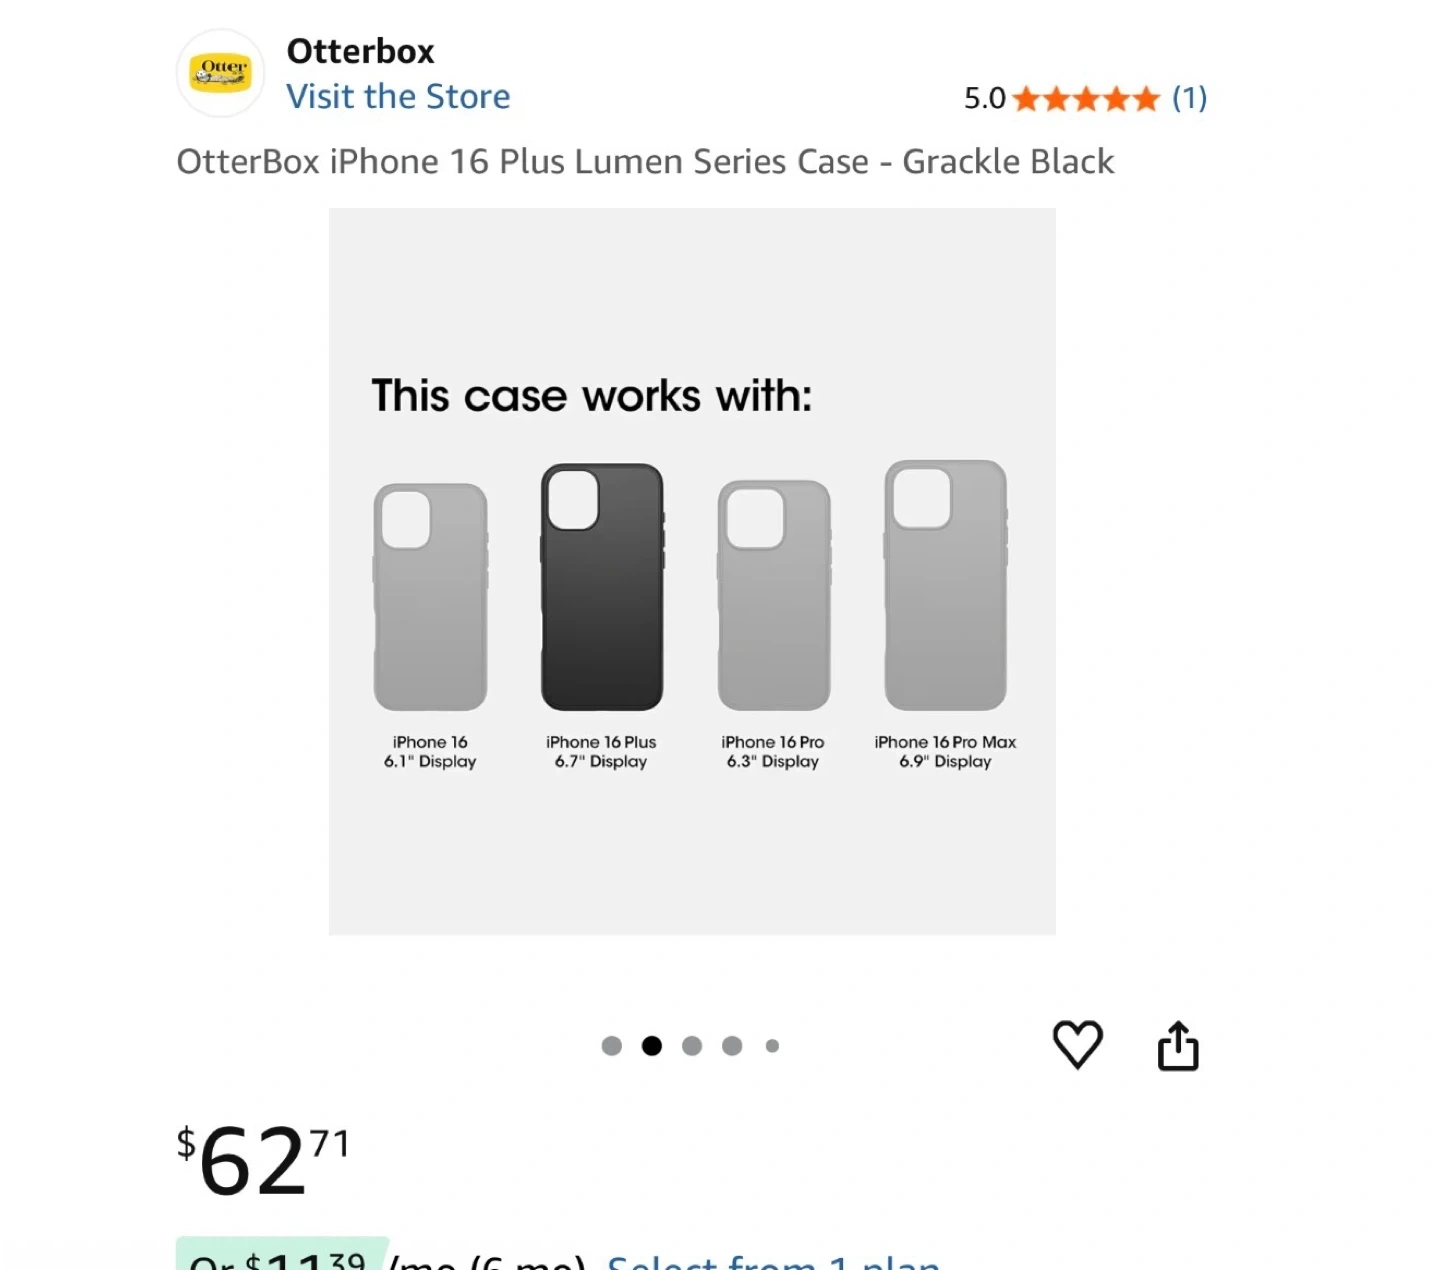Click the Otterbox brand name

click(360, 51)
